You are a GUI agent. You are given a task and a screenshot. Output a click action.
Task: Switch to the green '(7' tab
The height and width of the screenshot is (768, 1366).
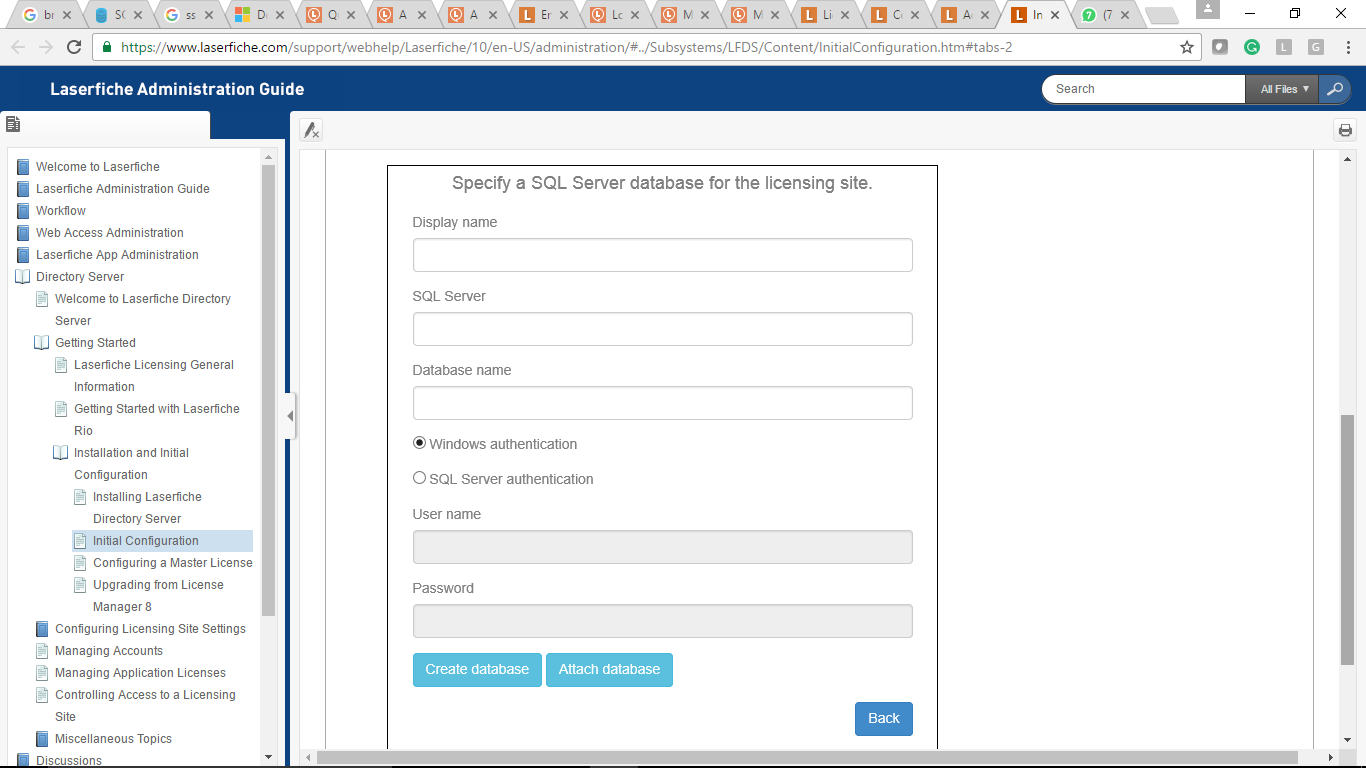(x=1106, y=15)
